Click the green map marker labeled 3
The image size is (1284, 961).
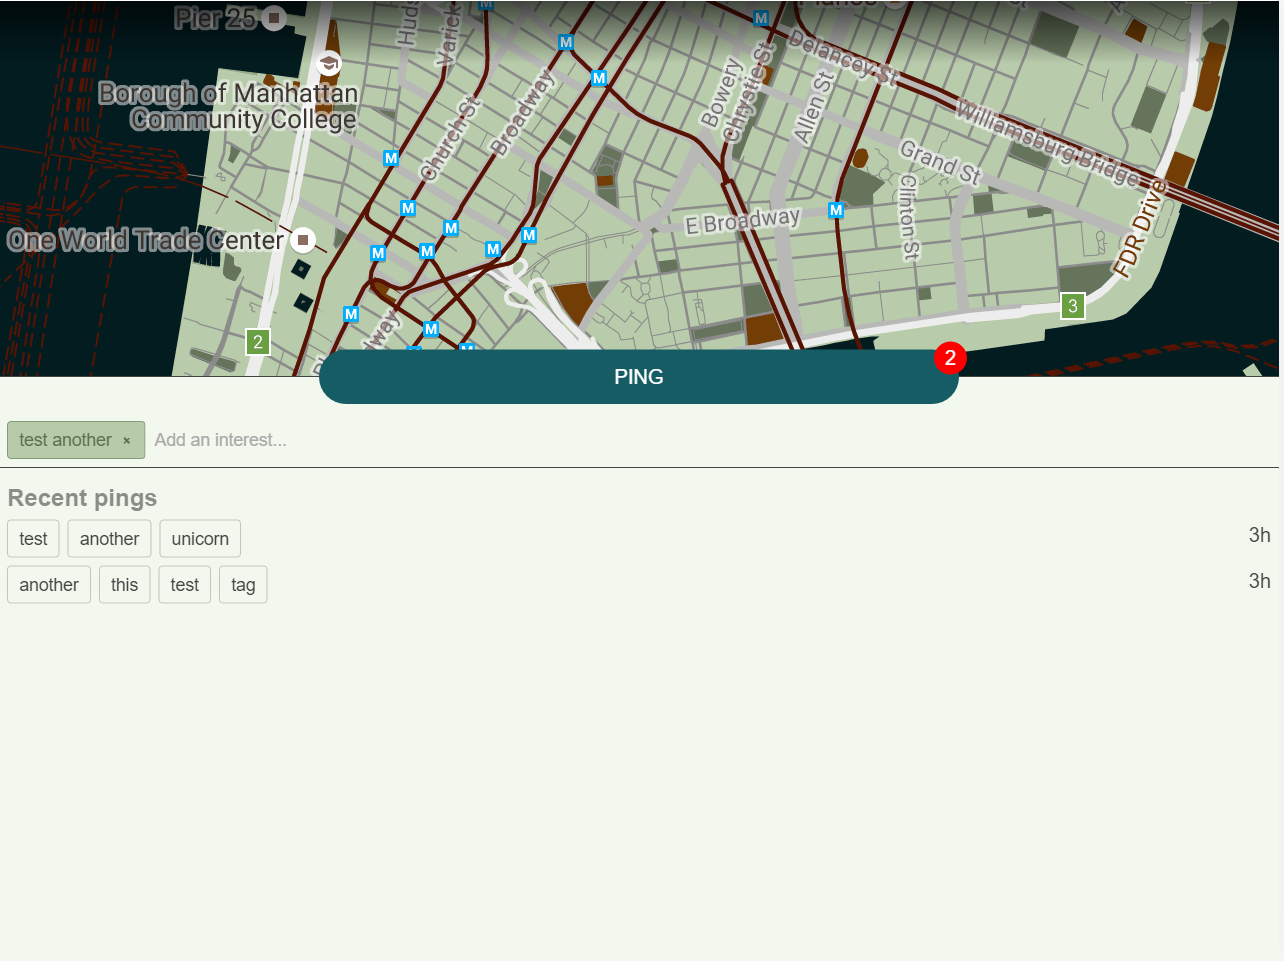tap(1073, 306)
